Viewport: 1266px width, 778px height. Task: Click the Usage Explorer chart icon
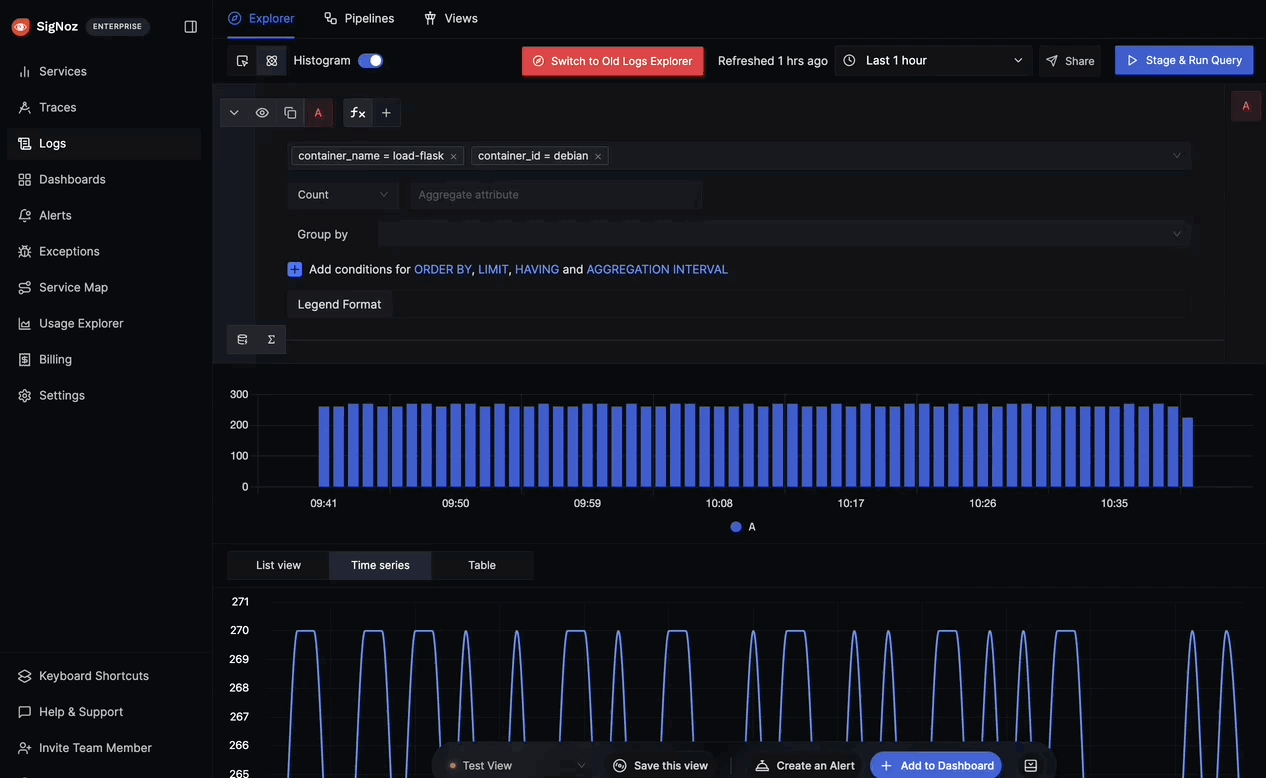pos(25,323)
